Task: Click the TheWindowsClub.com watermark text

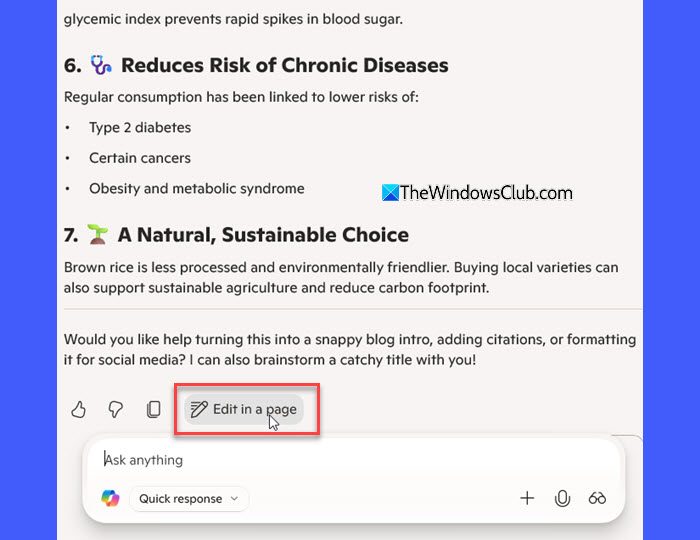Action: pos(486,193)
